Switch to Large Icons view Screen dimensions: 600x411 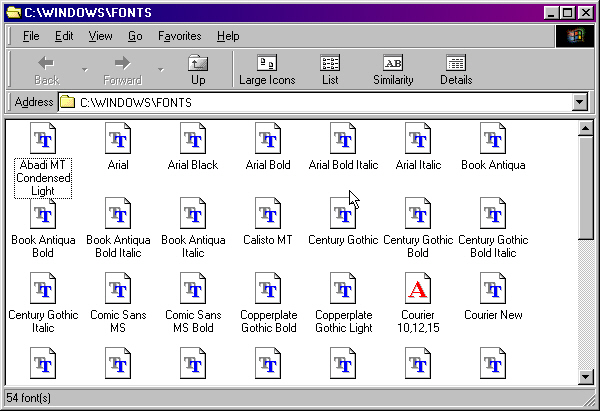click(x=267, y=70)
